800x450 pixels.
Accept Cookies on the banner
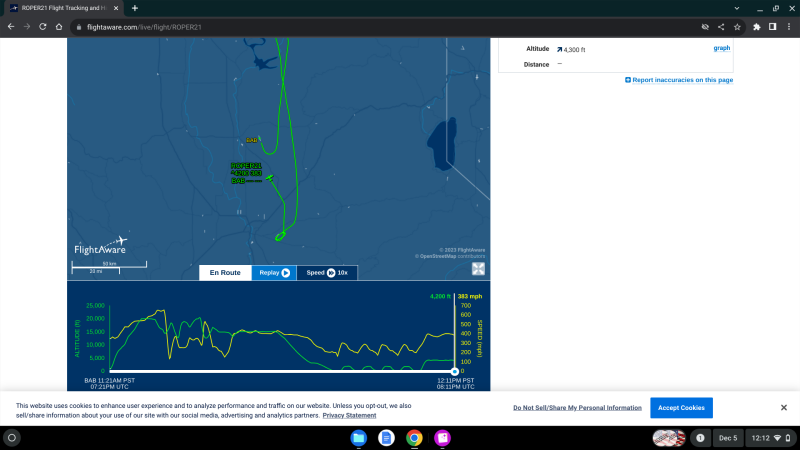[681, 408]
